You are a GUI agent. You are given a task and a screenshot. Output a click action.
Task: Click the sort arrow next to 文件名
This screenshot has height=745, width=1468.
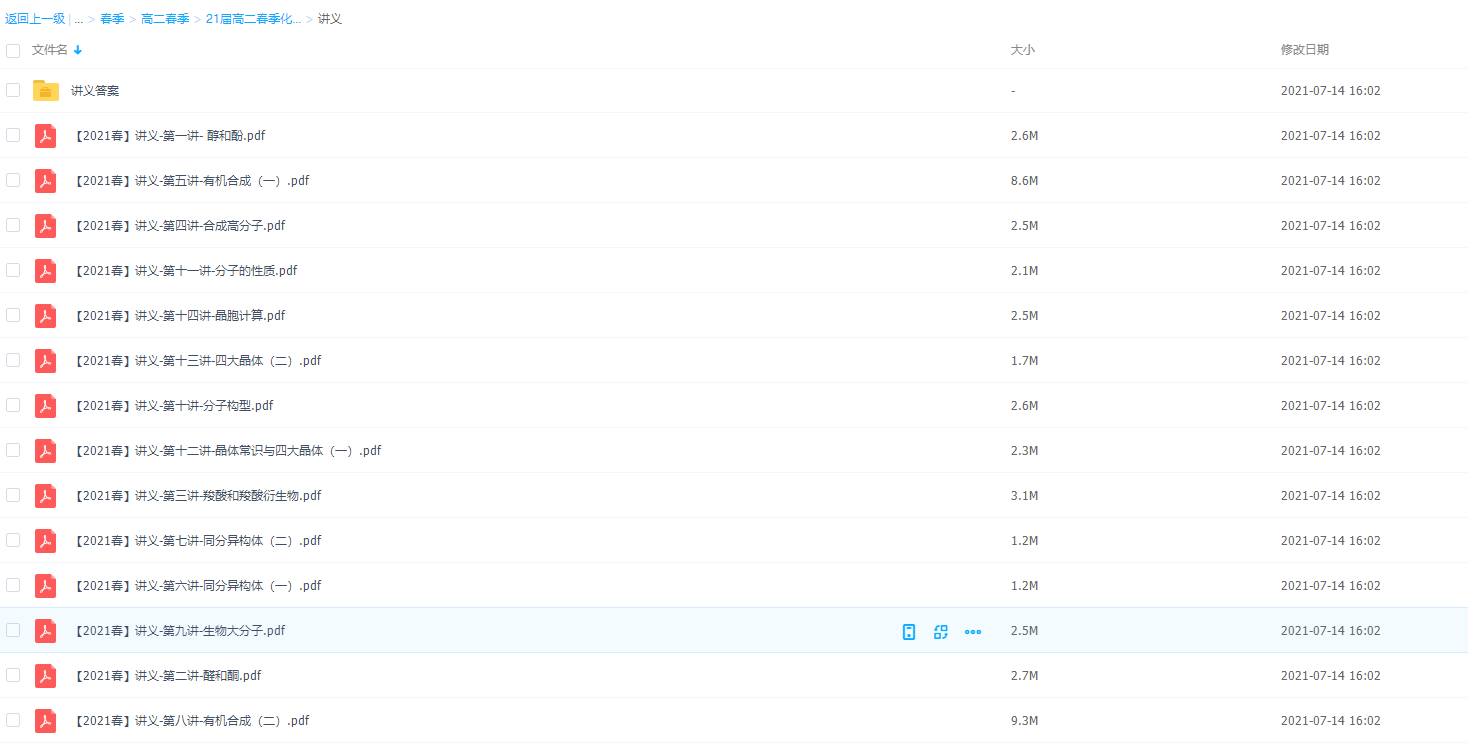coord(78,50)
